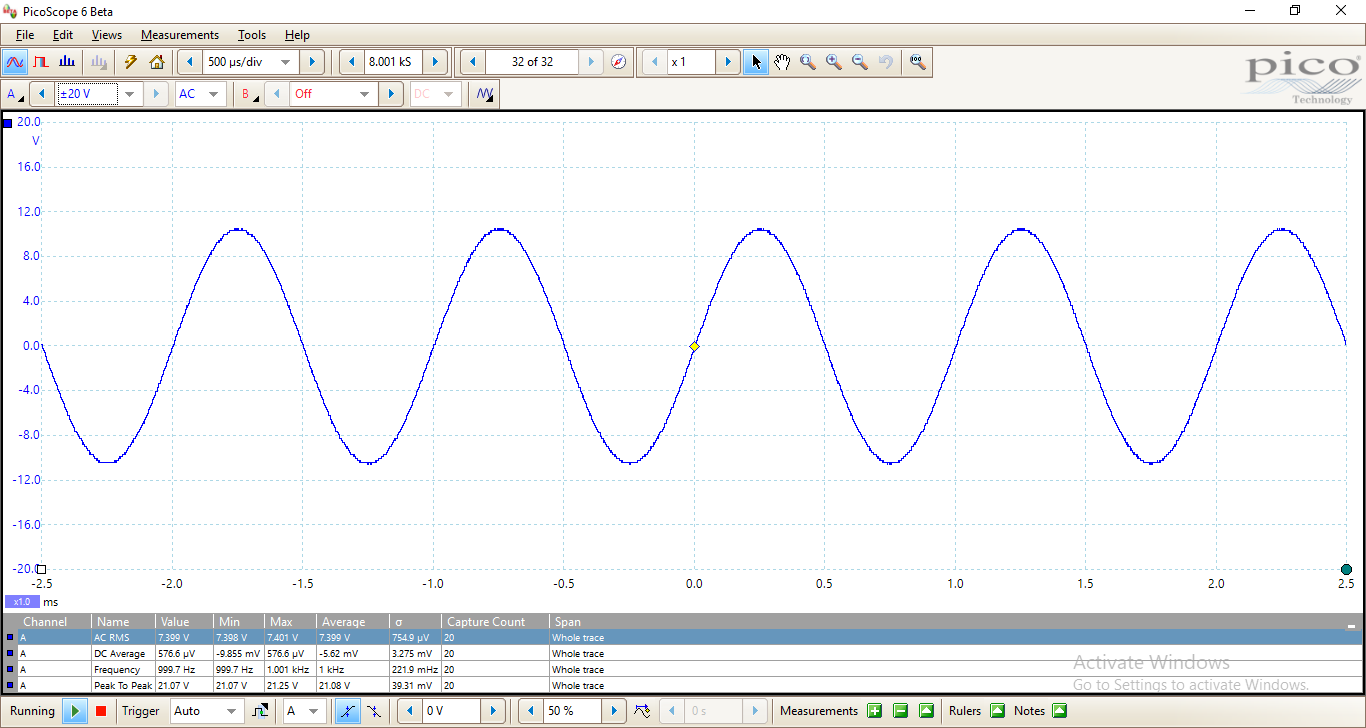
Task: Open the File menu
Action: pyautogui.click(x=25, y=35)
